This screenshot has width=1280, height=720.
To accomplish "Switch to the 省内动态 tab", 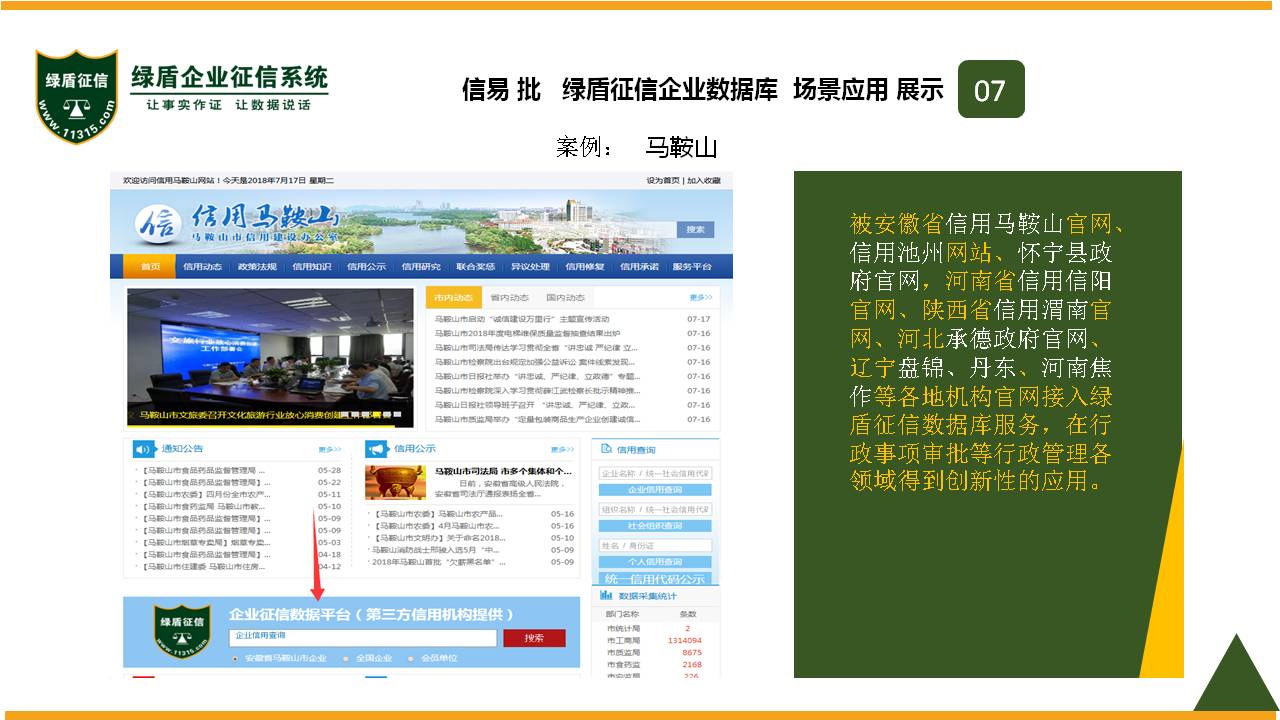I will (509, 297).
